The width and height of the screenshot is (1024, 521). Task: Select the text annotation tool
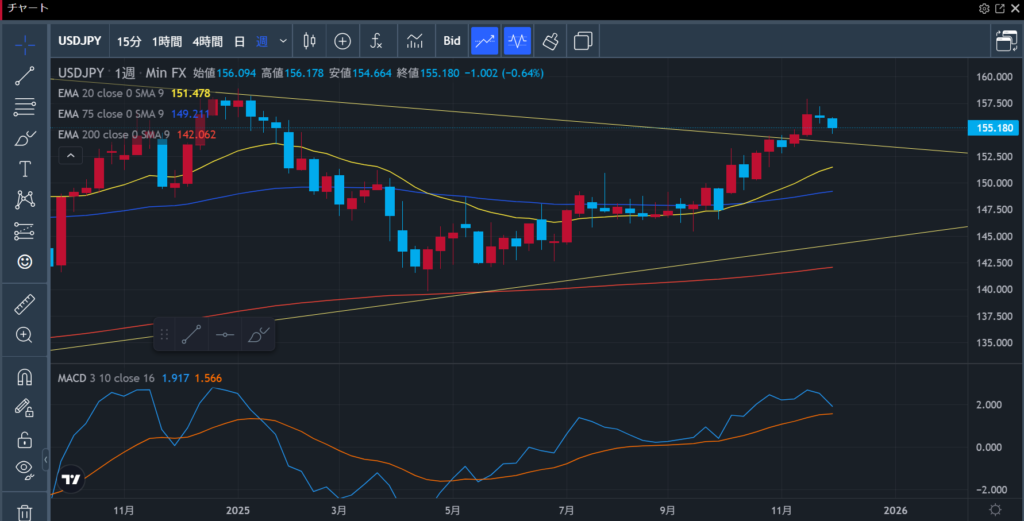(x=25, y=168)
